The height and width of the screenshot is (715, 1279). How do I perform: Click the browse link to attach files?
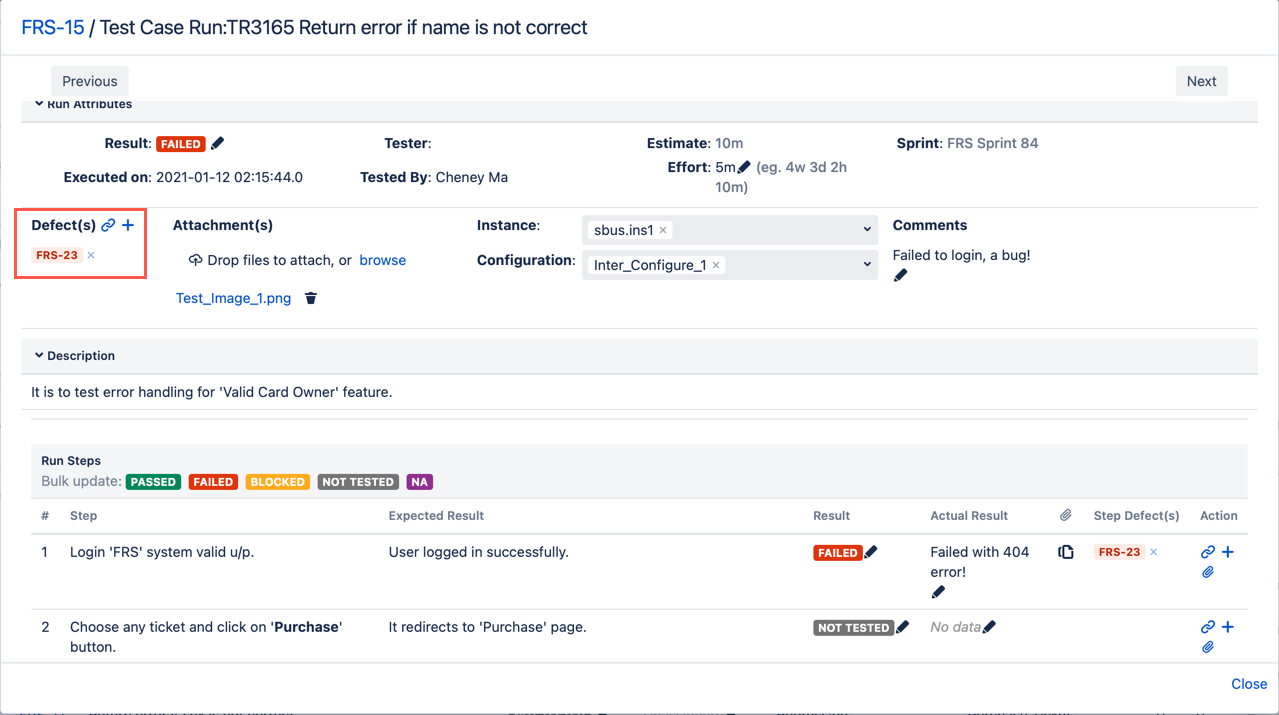(382, 260)
